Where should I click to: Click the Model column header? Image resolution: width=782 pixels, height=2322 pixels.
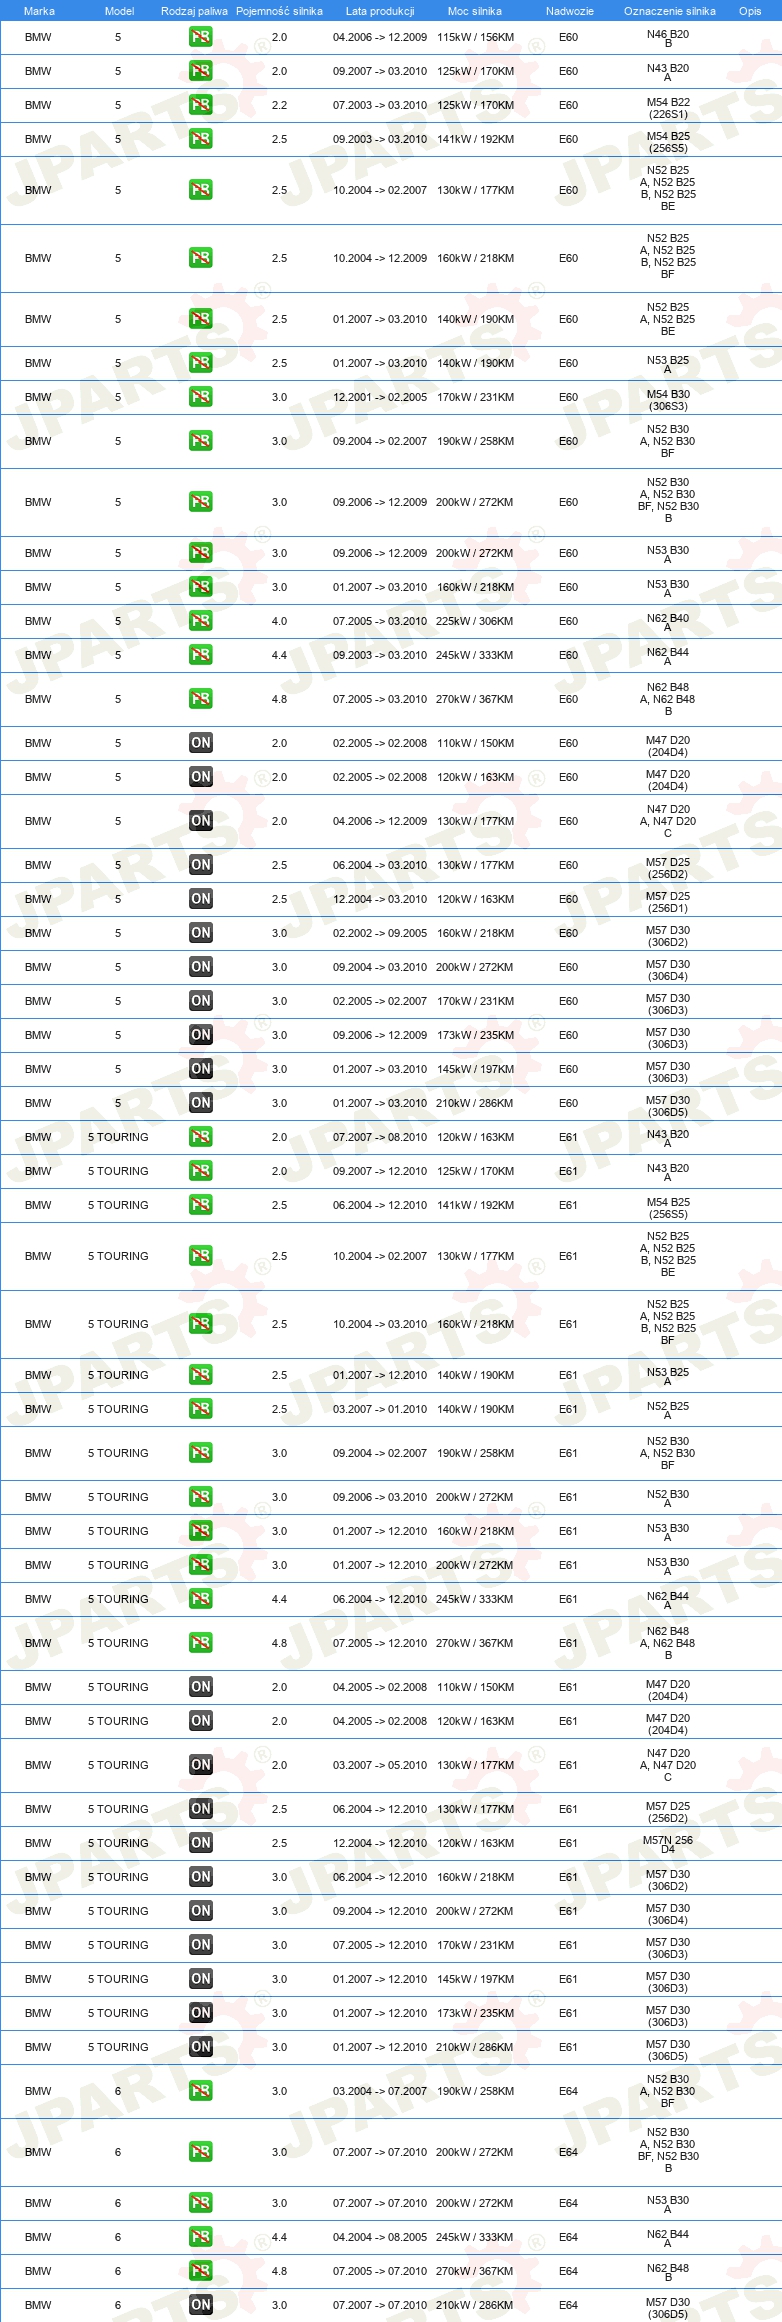(119, 11)
